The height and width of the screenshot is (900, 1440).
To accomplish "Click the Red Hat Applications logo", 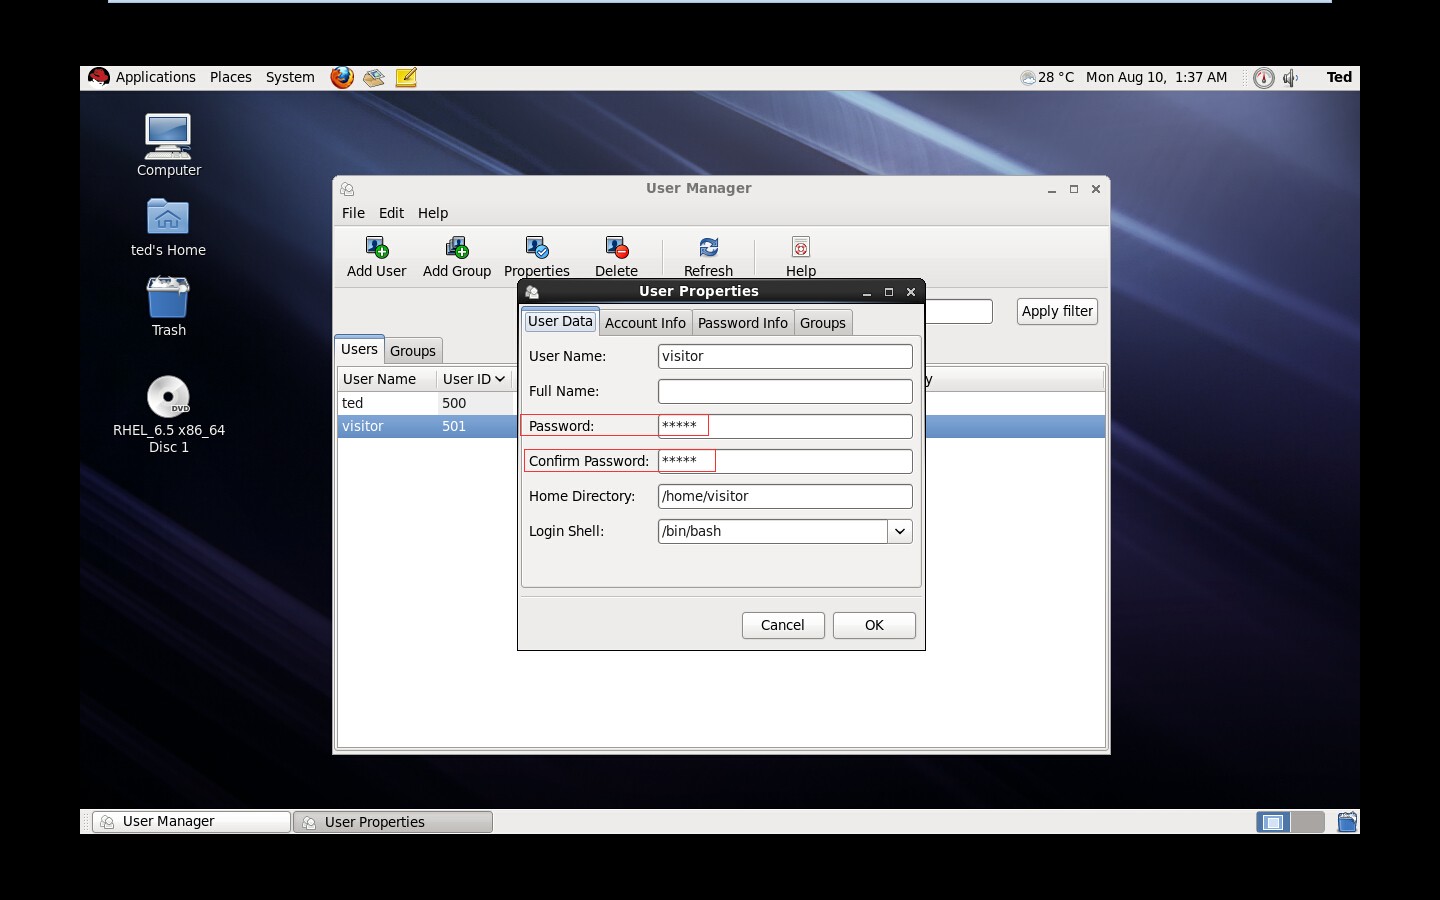I will tap(98, 77).
